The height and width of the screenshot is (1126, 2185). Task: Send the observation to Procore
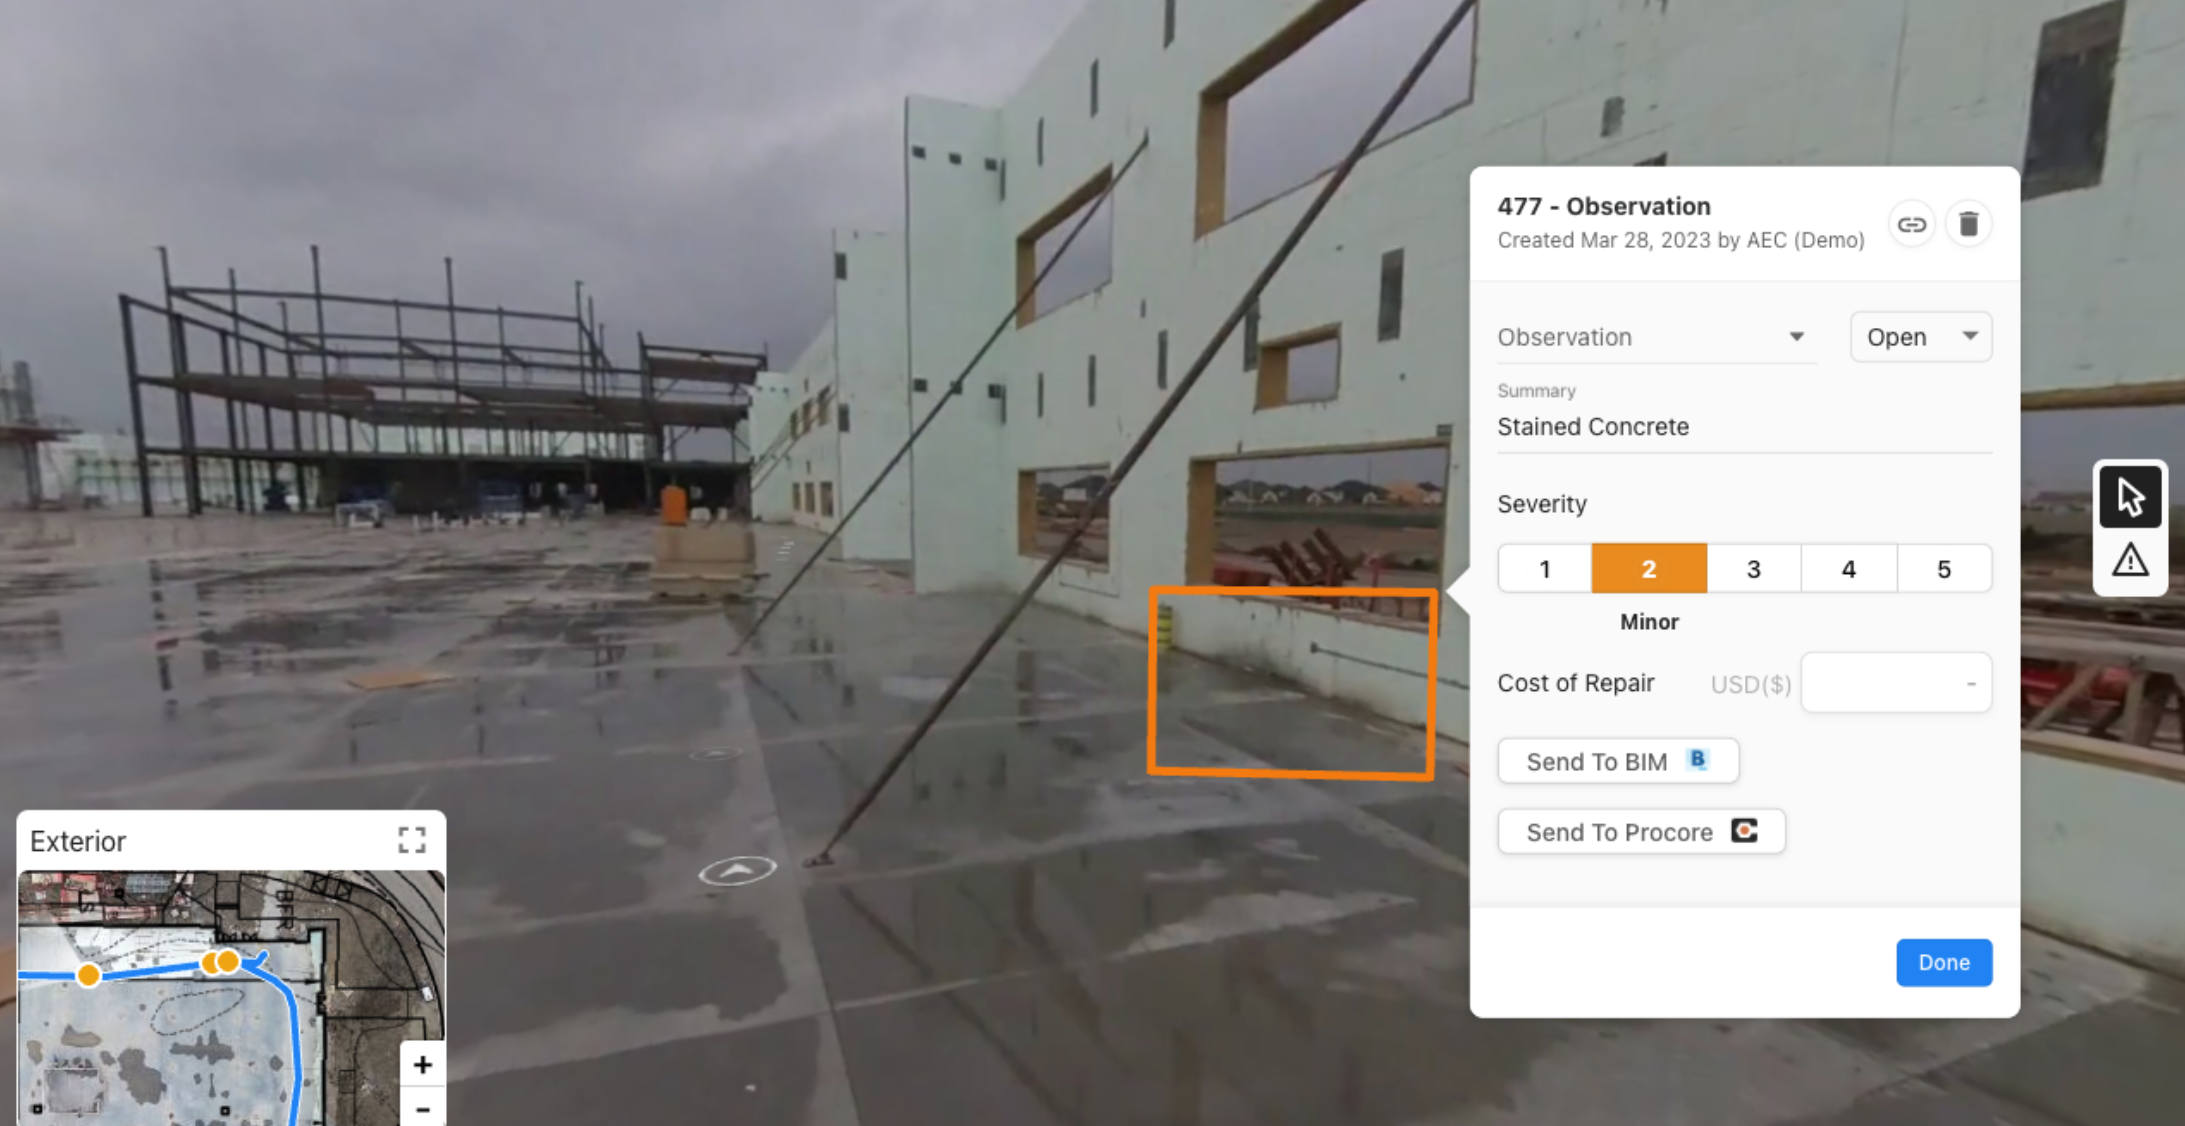[1641, 832]
